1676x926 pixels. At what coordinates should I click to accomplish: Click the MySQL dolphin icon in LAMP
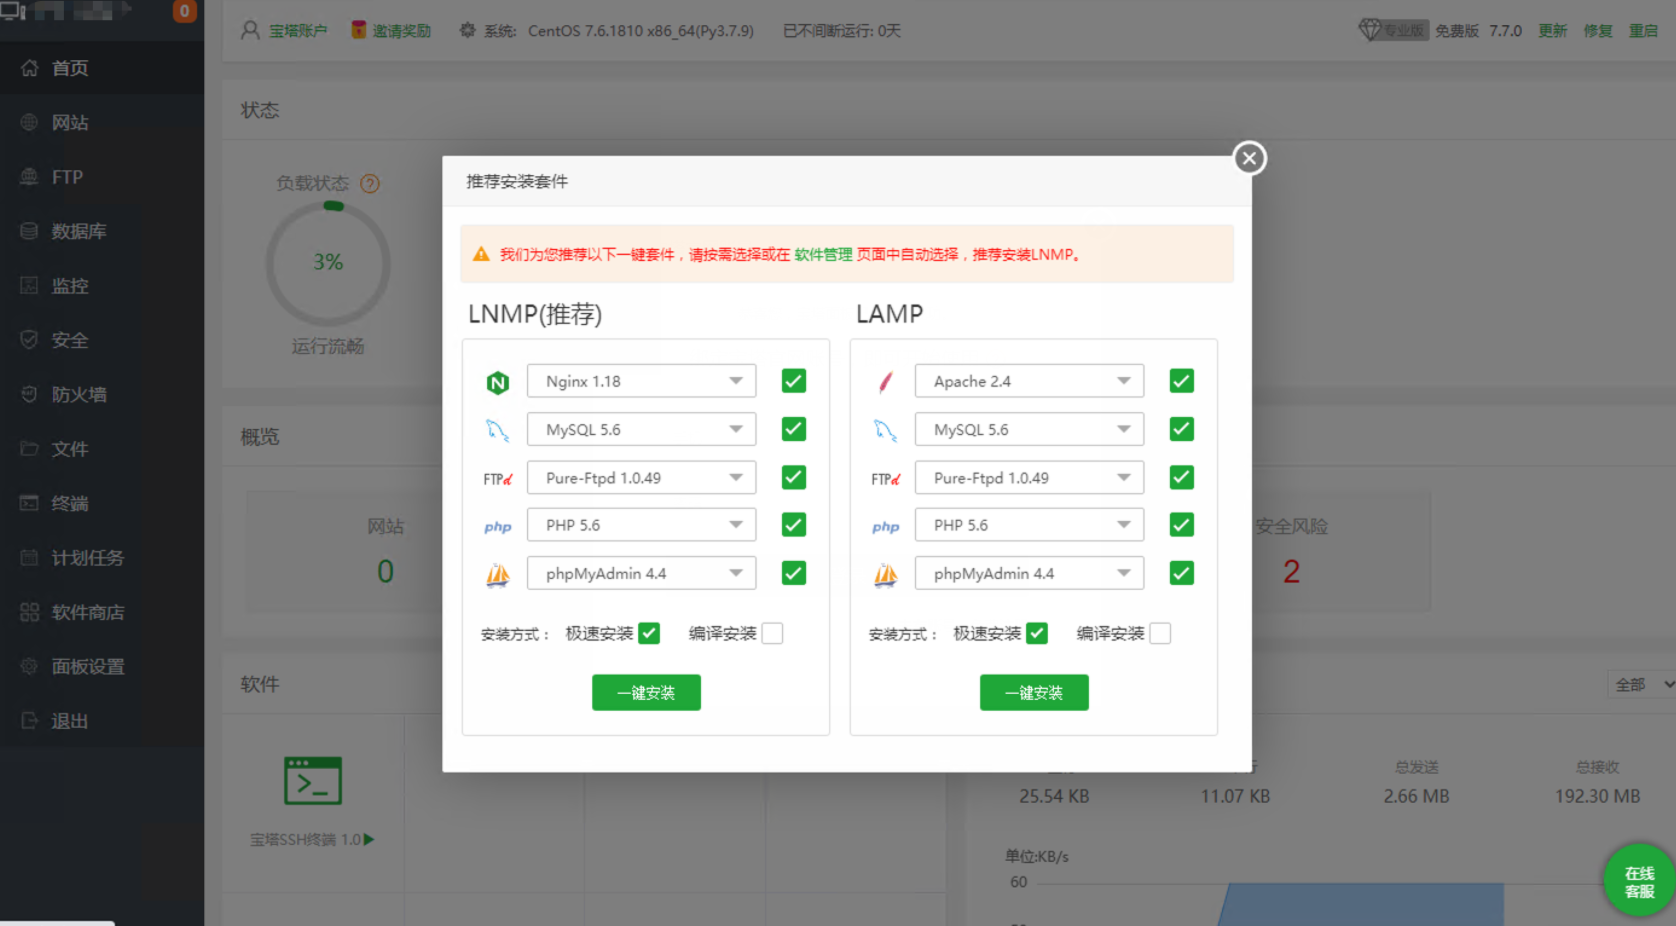886,430
